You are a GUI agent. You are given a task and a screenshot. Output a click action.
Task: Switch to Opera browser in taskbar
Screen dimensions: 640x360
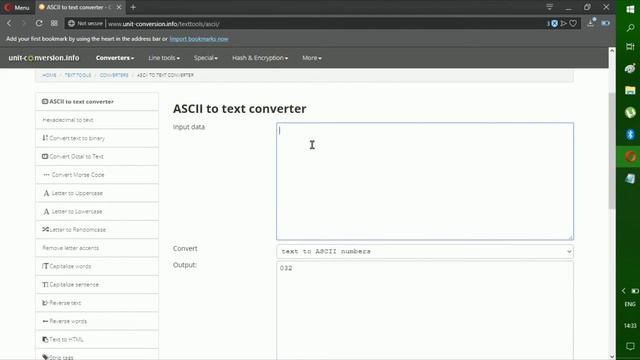click(630, 156)
